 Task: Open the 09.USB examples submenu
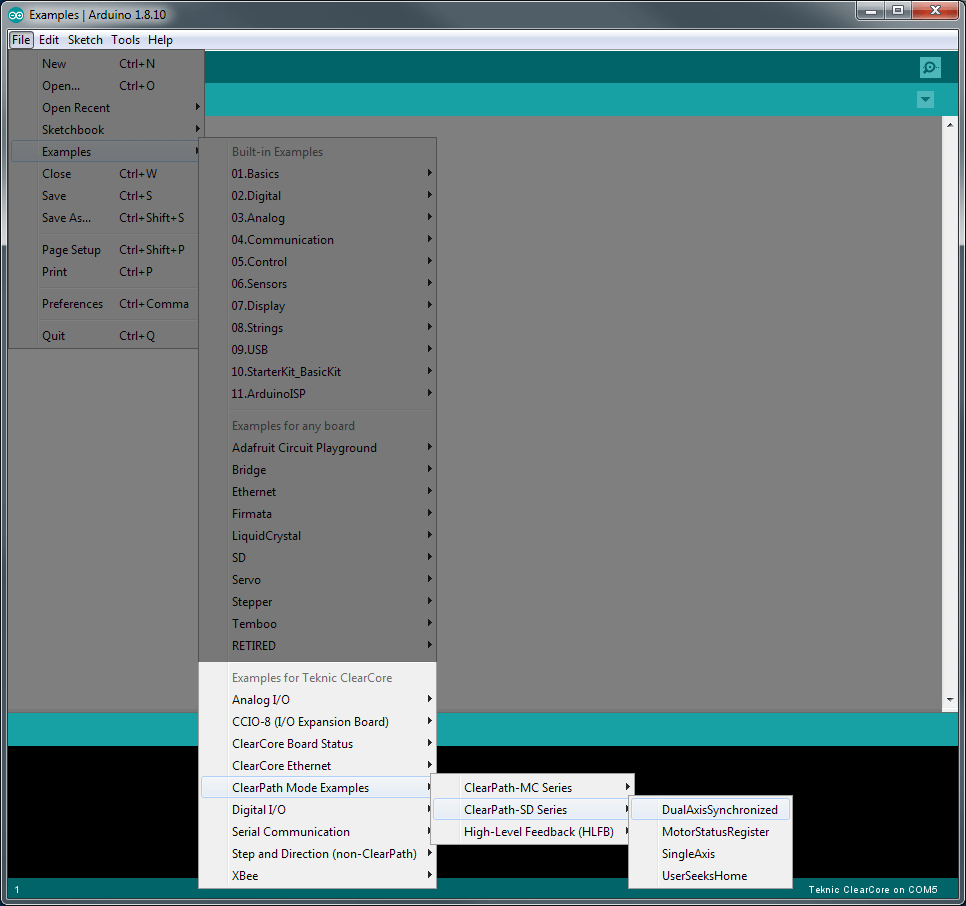[x=330, y=349]
